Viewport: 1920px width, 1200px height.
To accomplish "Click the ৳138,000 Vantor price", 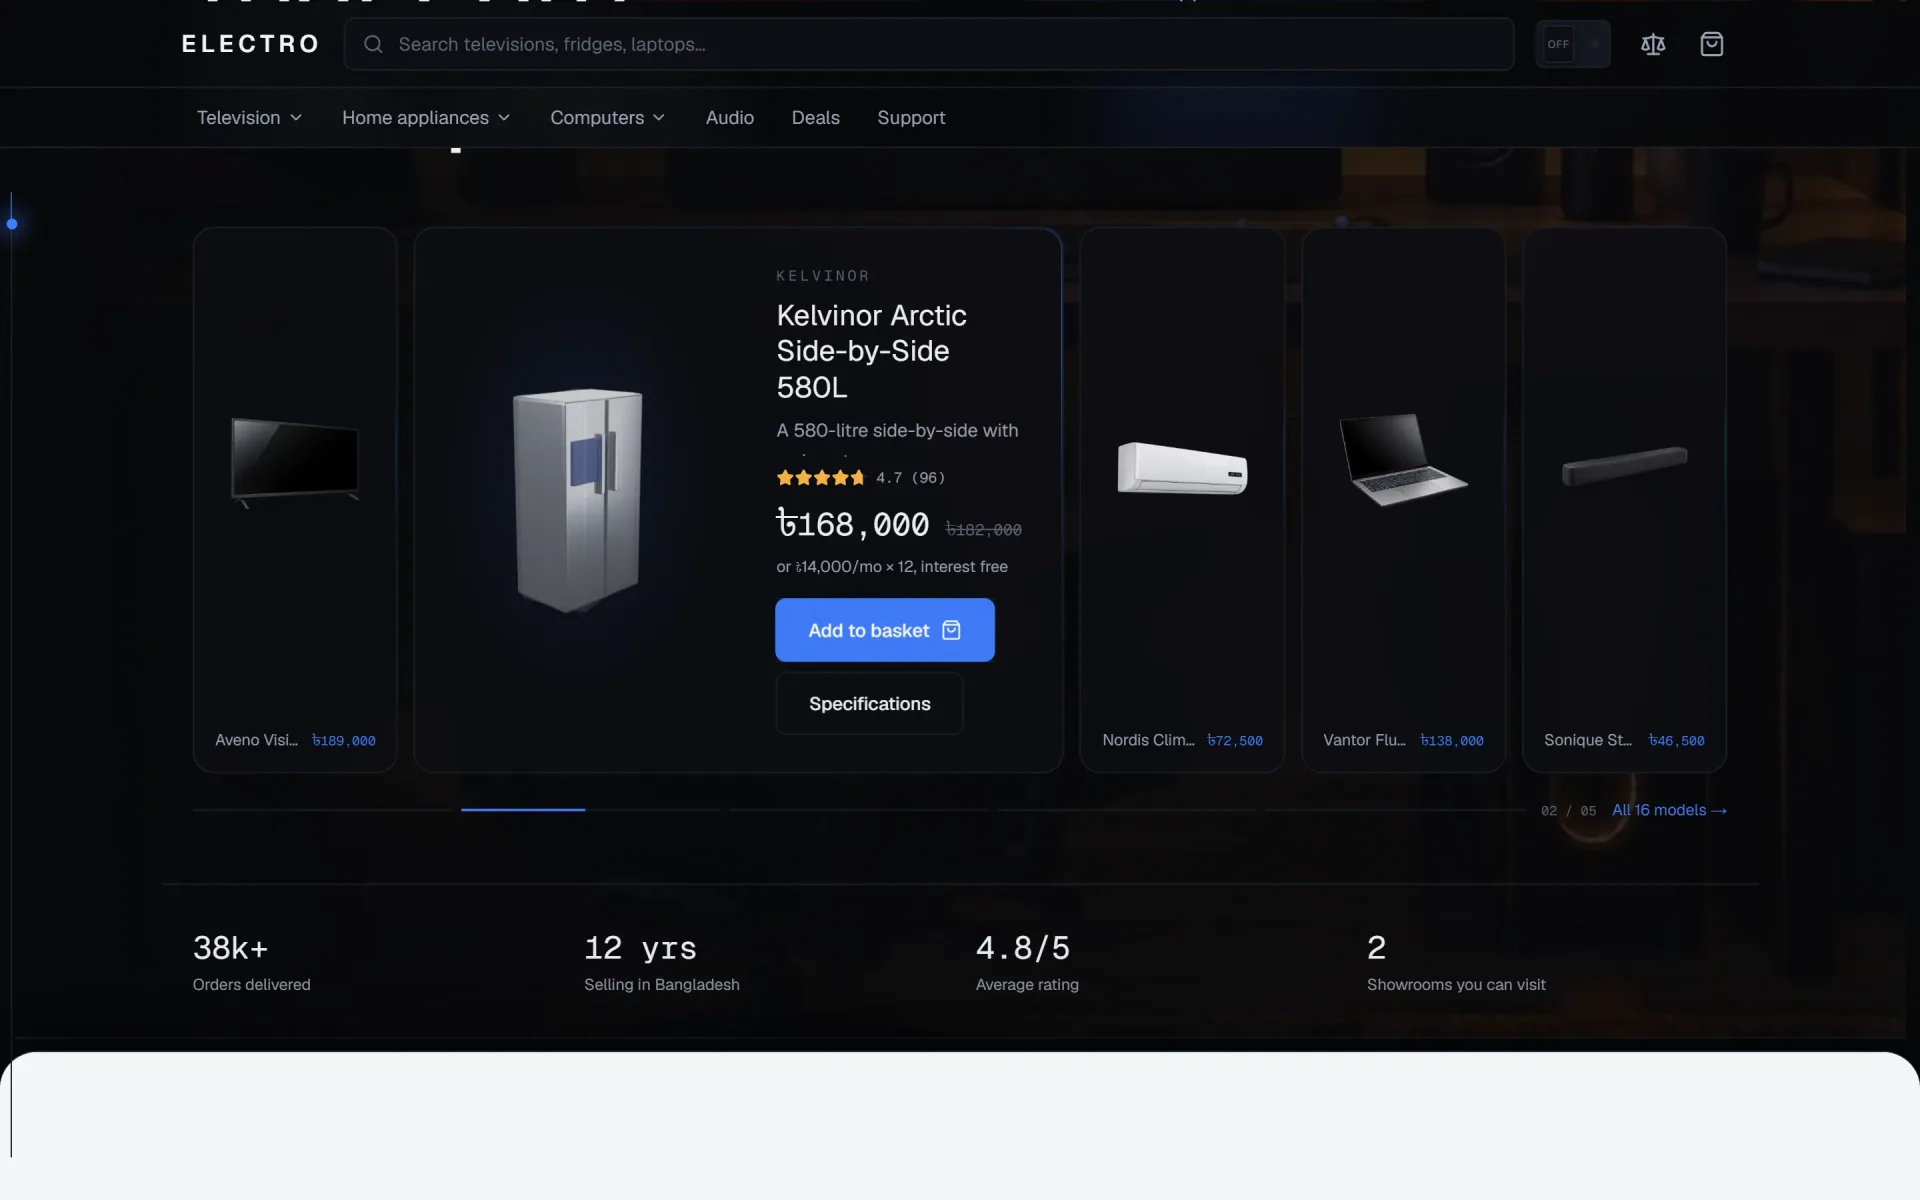I will click(1452, 741).
